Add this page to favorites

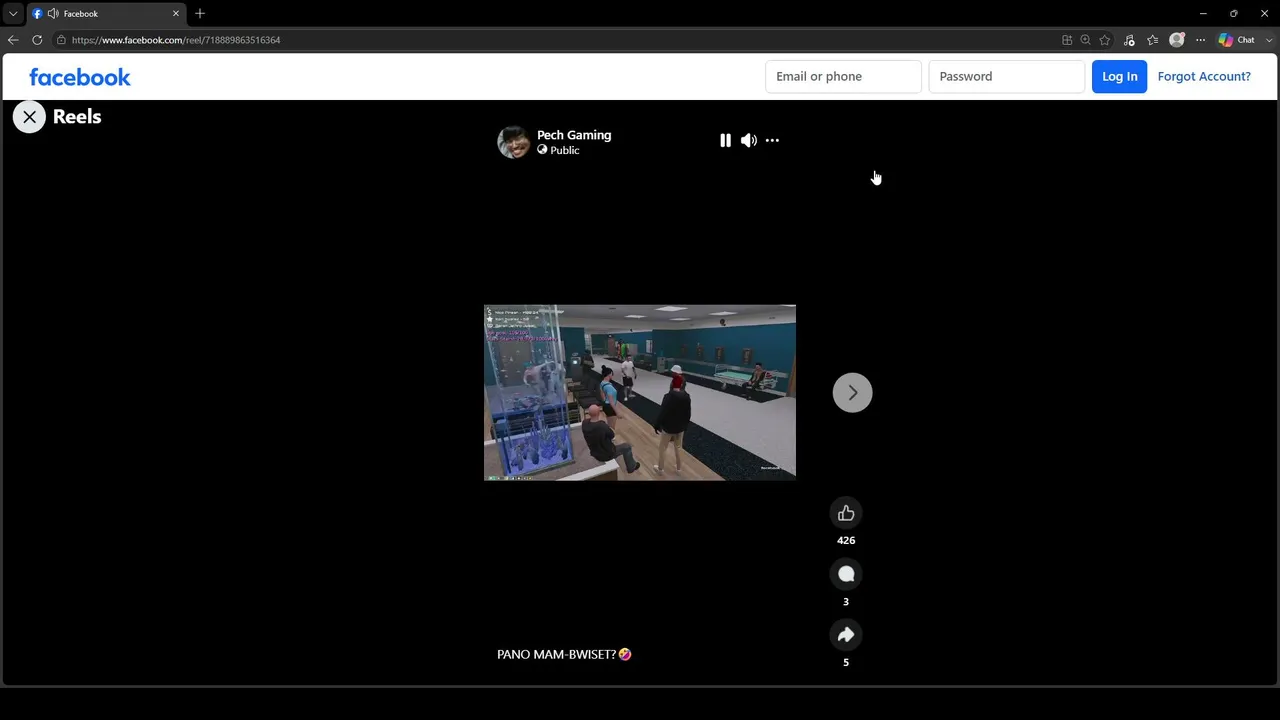coord(1105,40)
